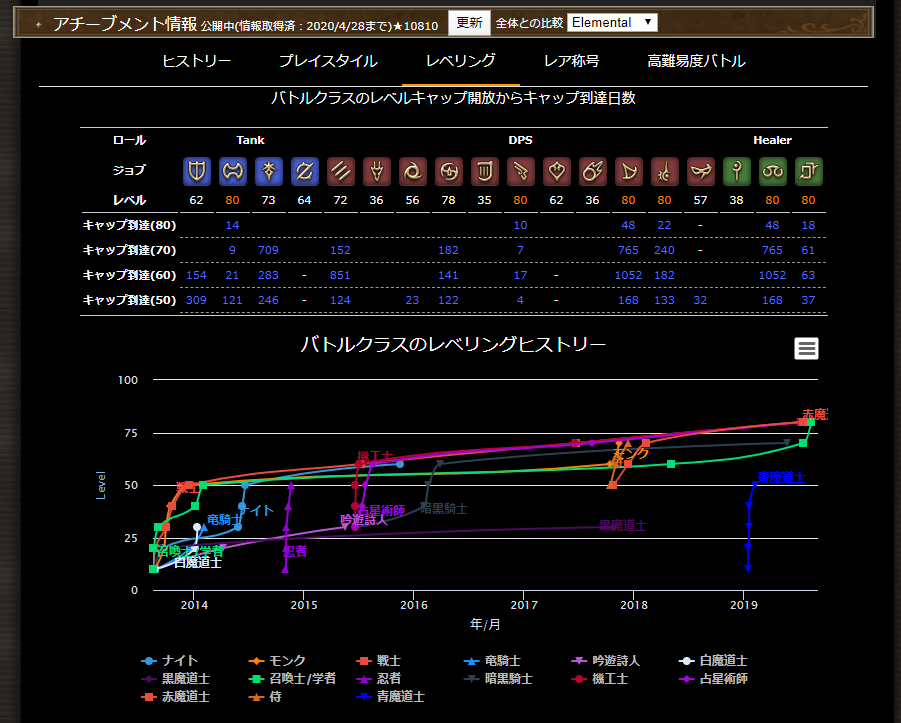Toggle 機工士 legend entry

[600, 679]
